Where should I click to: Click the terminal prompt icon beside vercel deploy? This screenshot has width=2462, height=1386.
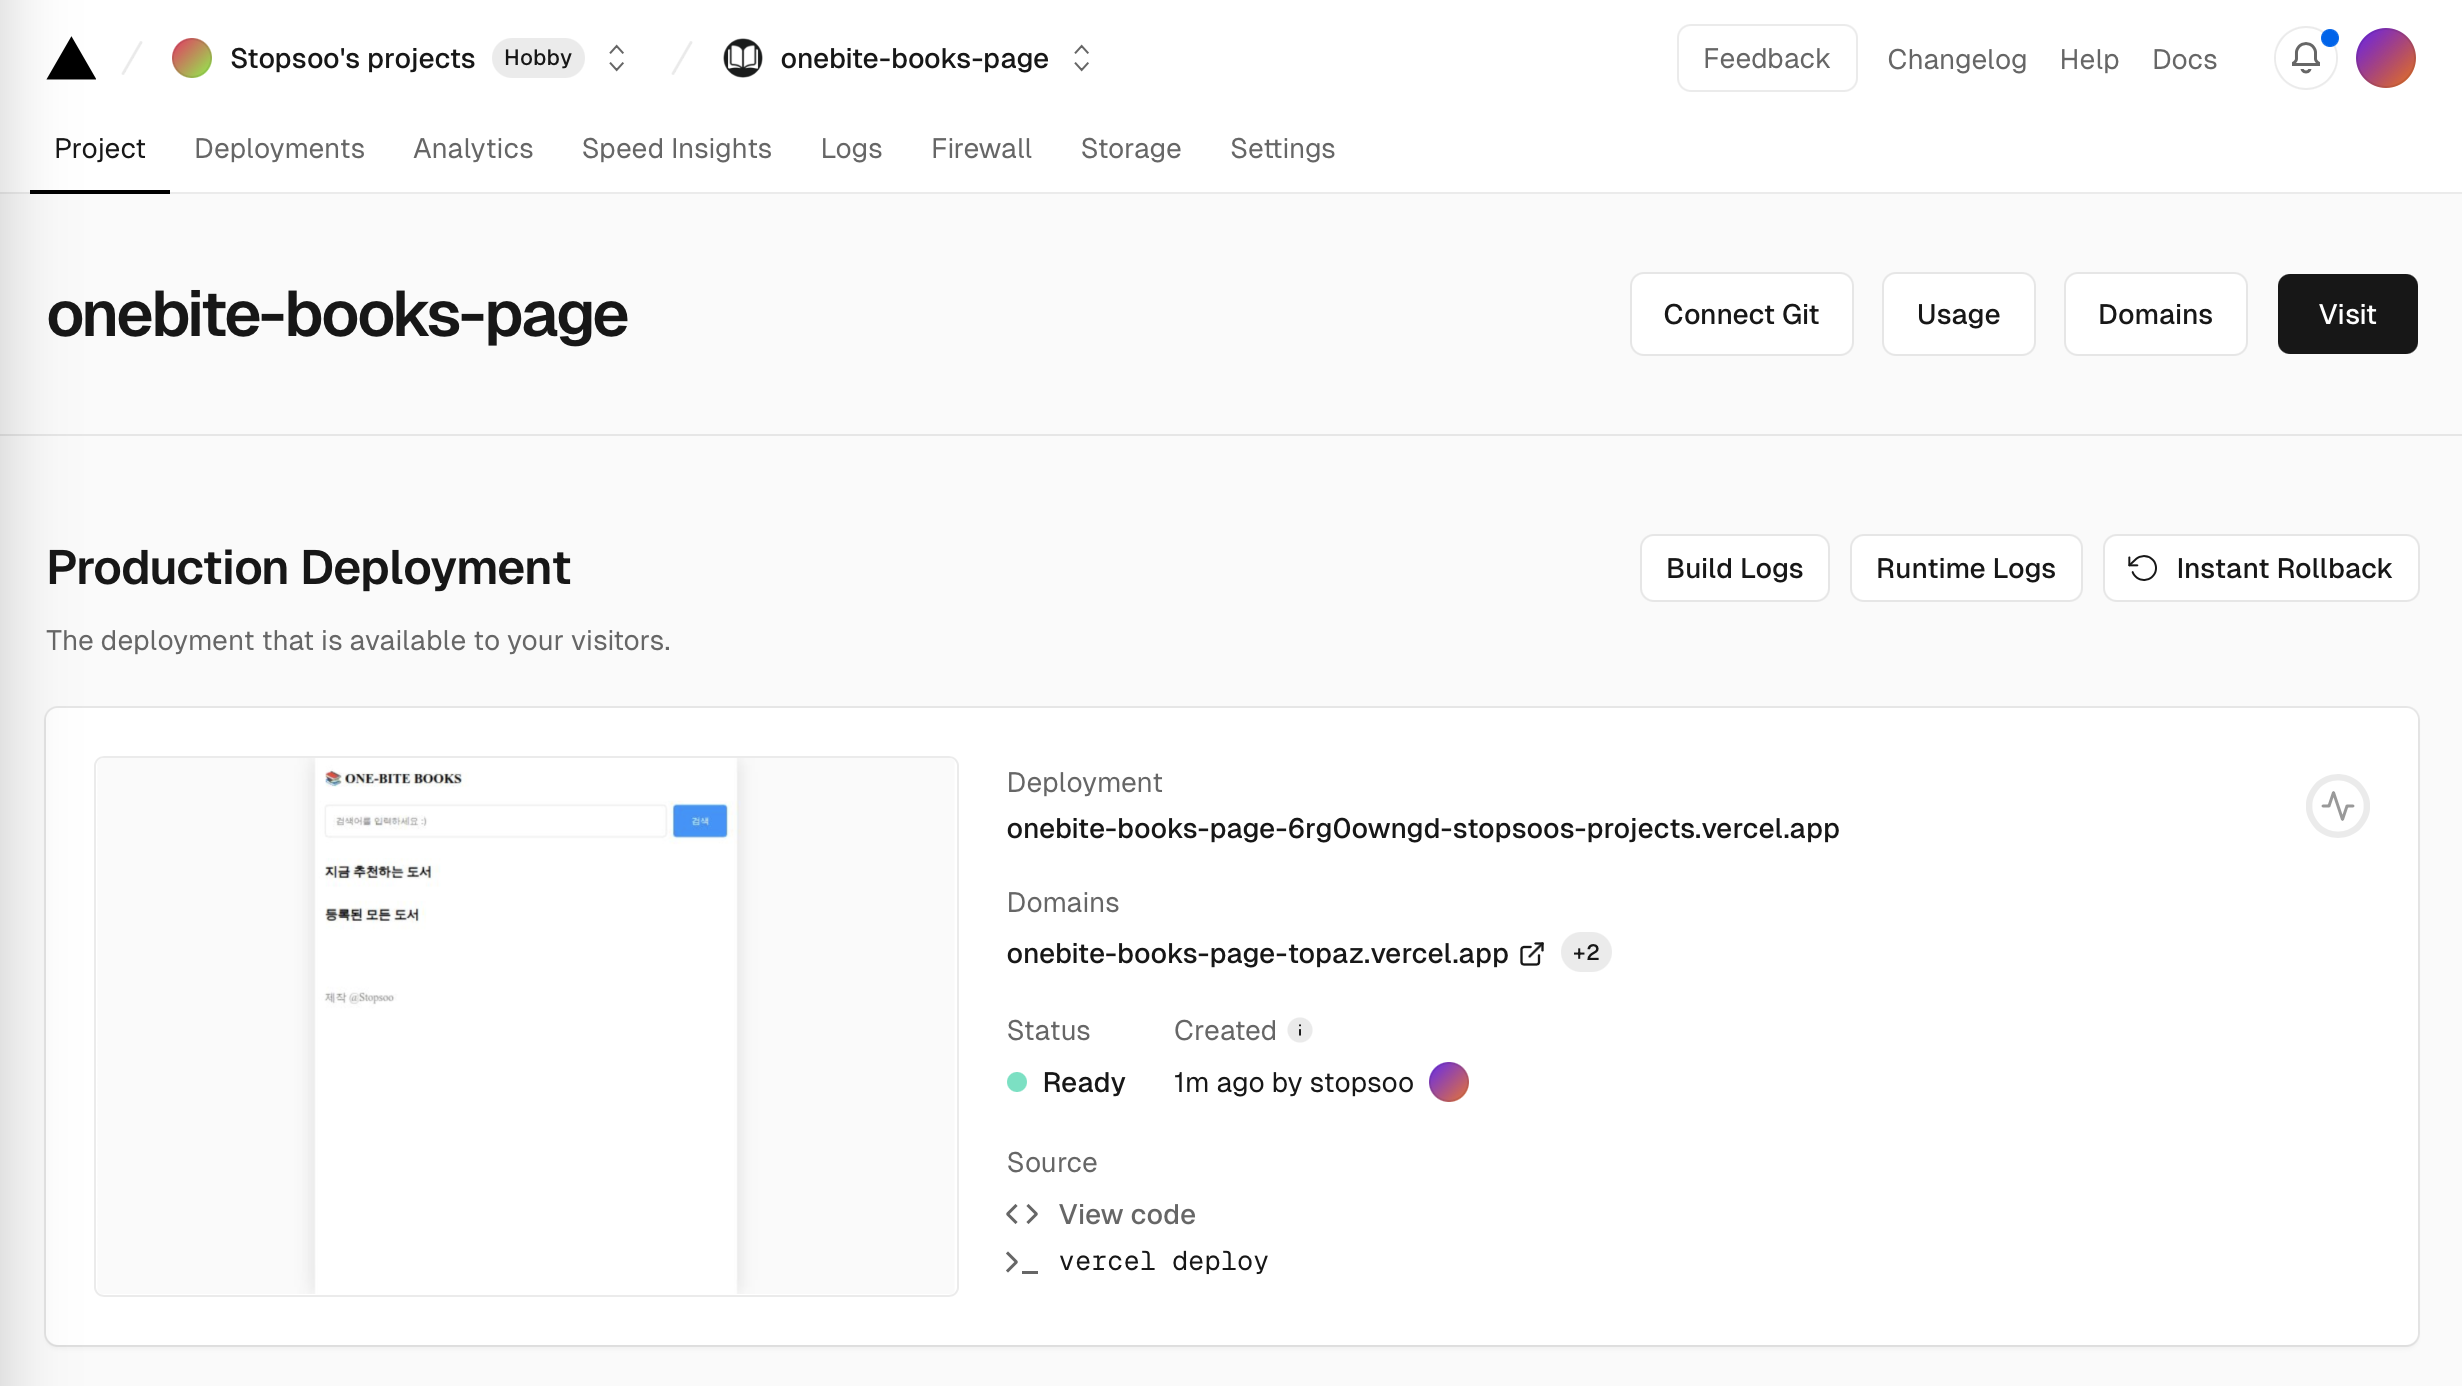[x=1022, y=1262]
